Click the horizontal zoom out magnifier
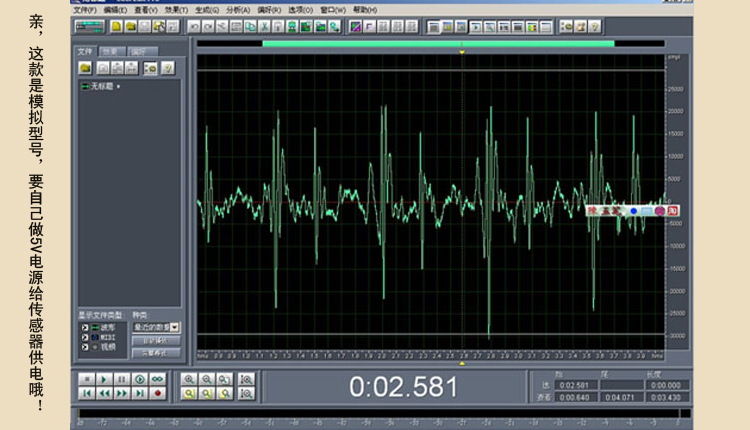 coord(207,379)
